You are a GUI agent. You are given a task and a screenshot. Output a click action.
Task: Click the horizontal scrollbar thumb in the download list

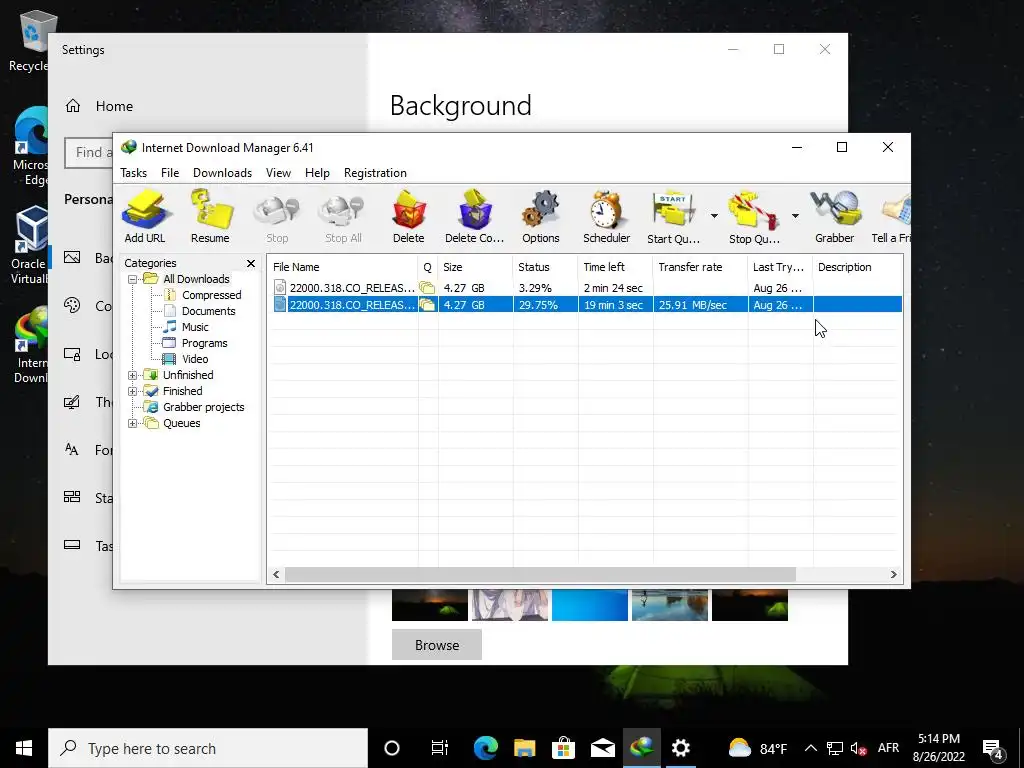[x=540, y=575]
